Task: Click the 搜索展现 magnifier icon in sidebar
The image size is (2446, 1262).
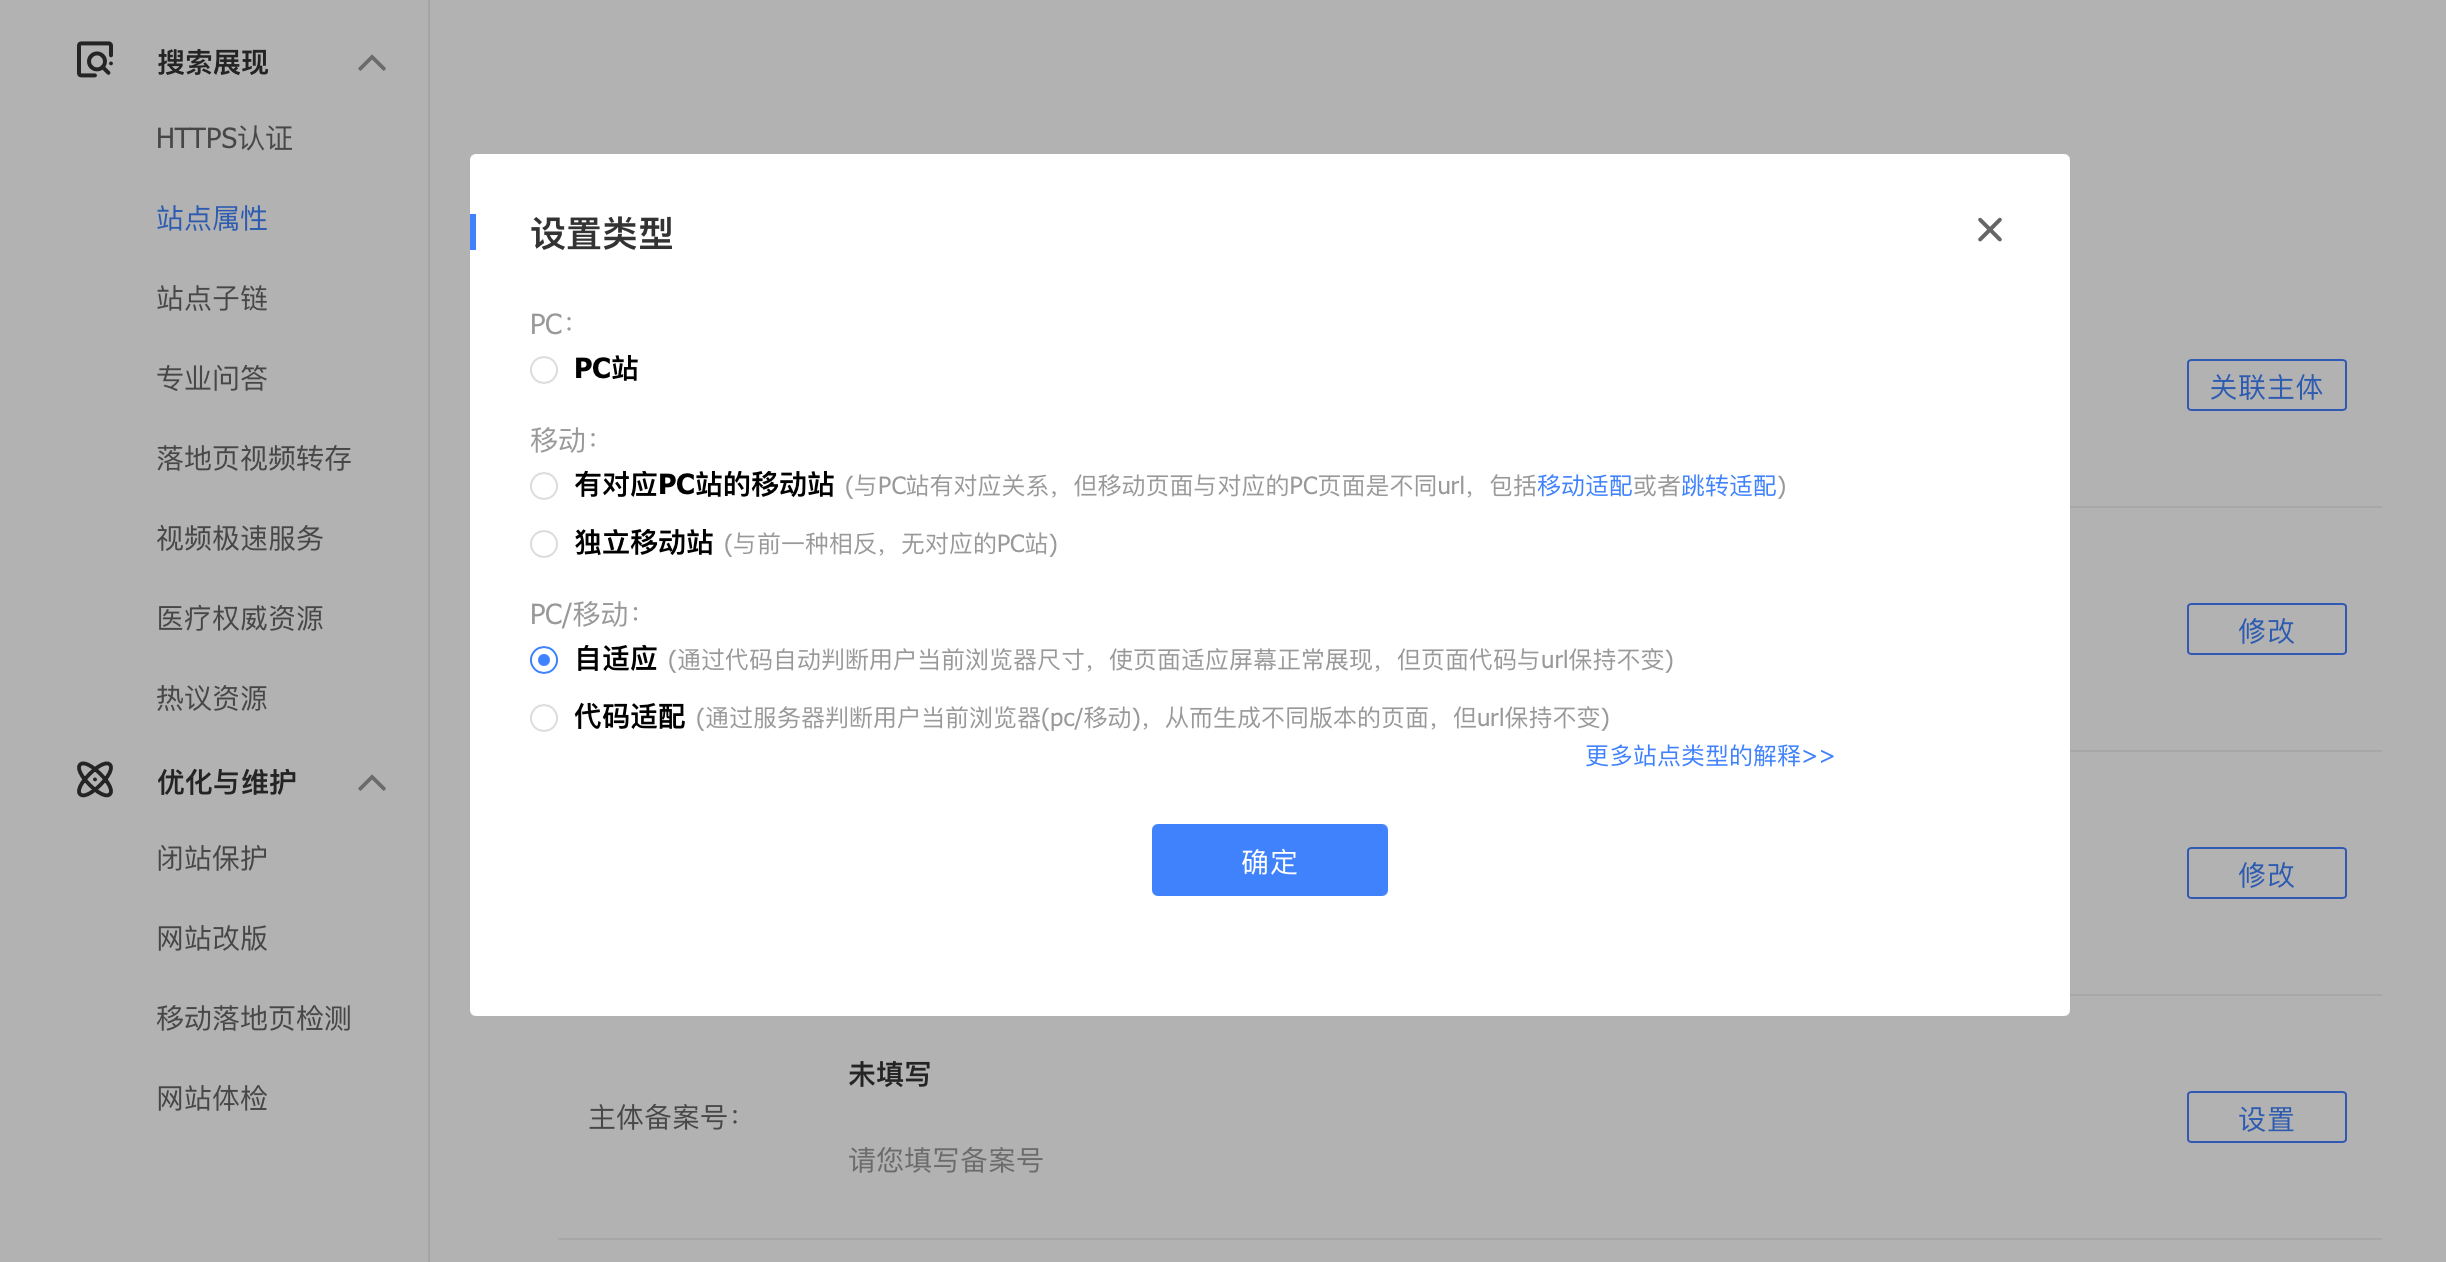Action: point(94,61)
